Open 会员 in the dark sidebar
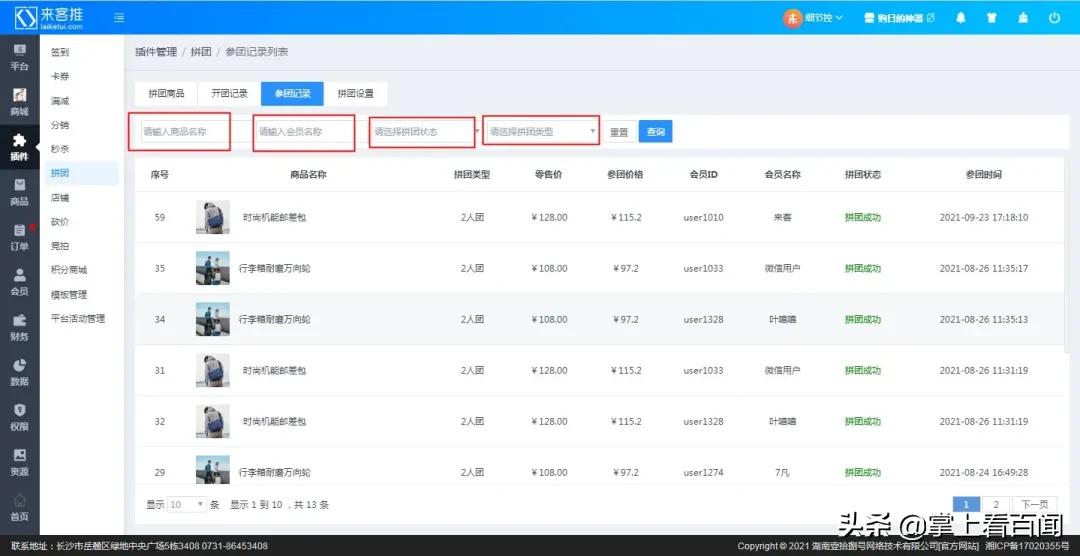Viewport: 1080px width, 556px height. tap(20, 282)
